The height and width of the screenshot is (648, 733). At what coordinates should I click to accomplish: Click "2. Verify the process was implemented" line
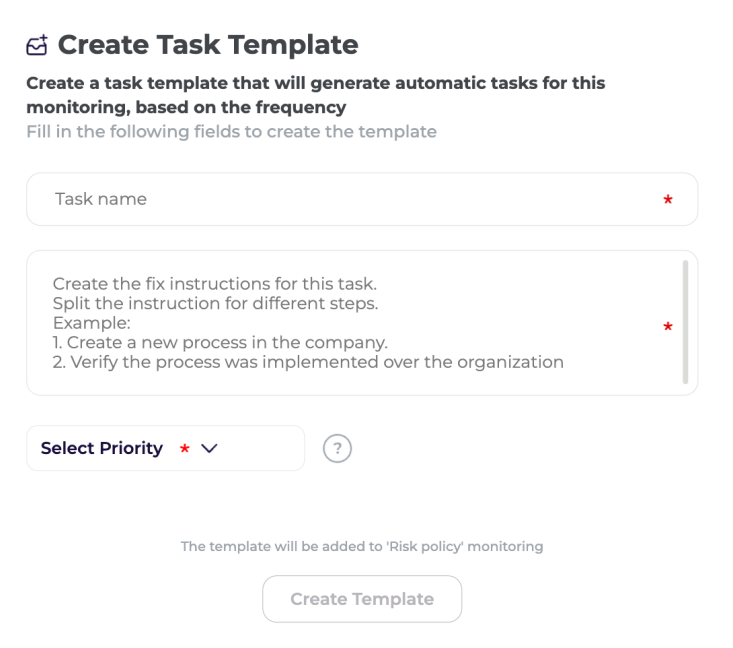point(308,362)
